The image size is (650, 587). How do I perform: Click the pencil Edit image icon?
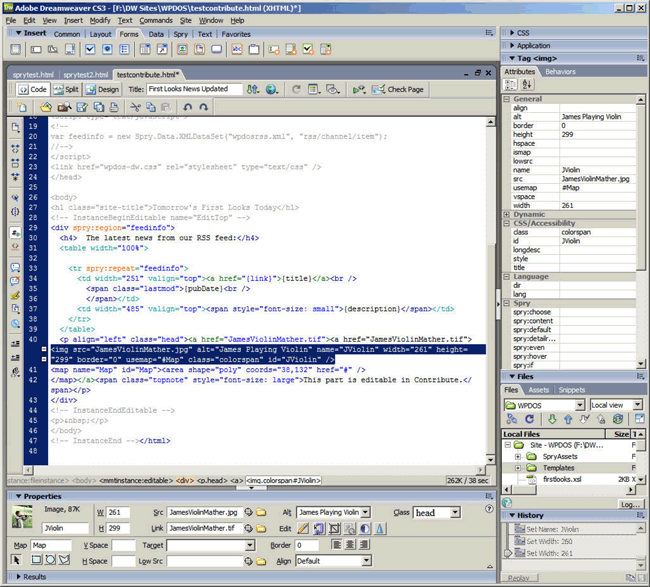pos(303,528)
